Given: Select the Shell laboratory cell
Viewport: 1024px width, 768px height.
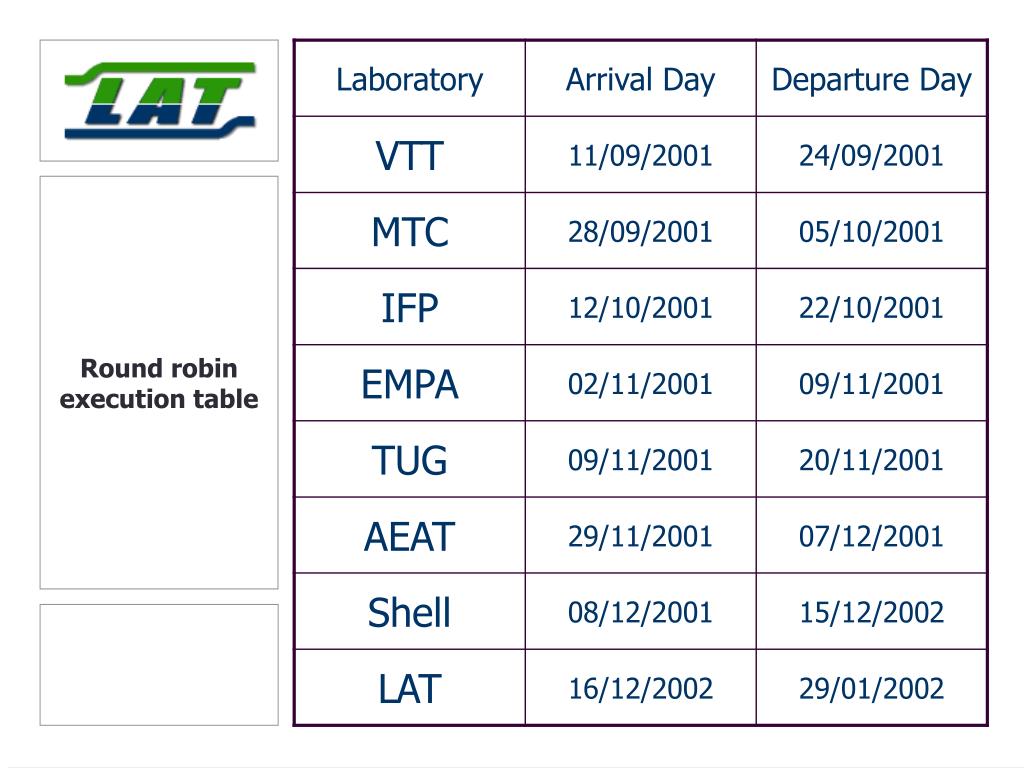Looking at the screenshot, I should pyautogui.click(x=409, y=612).
